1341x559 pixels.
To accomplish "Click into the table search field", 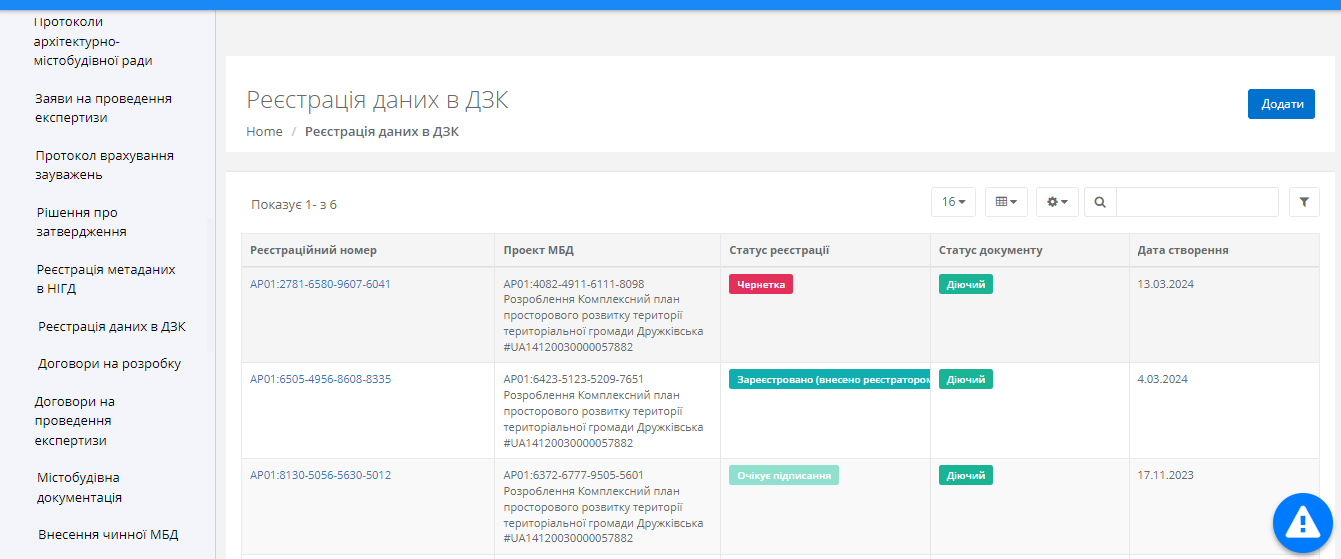I will pyautogui.click(x=1197, y=202).
